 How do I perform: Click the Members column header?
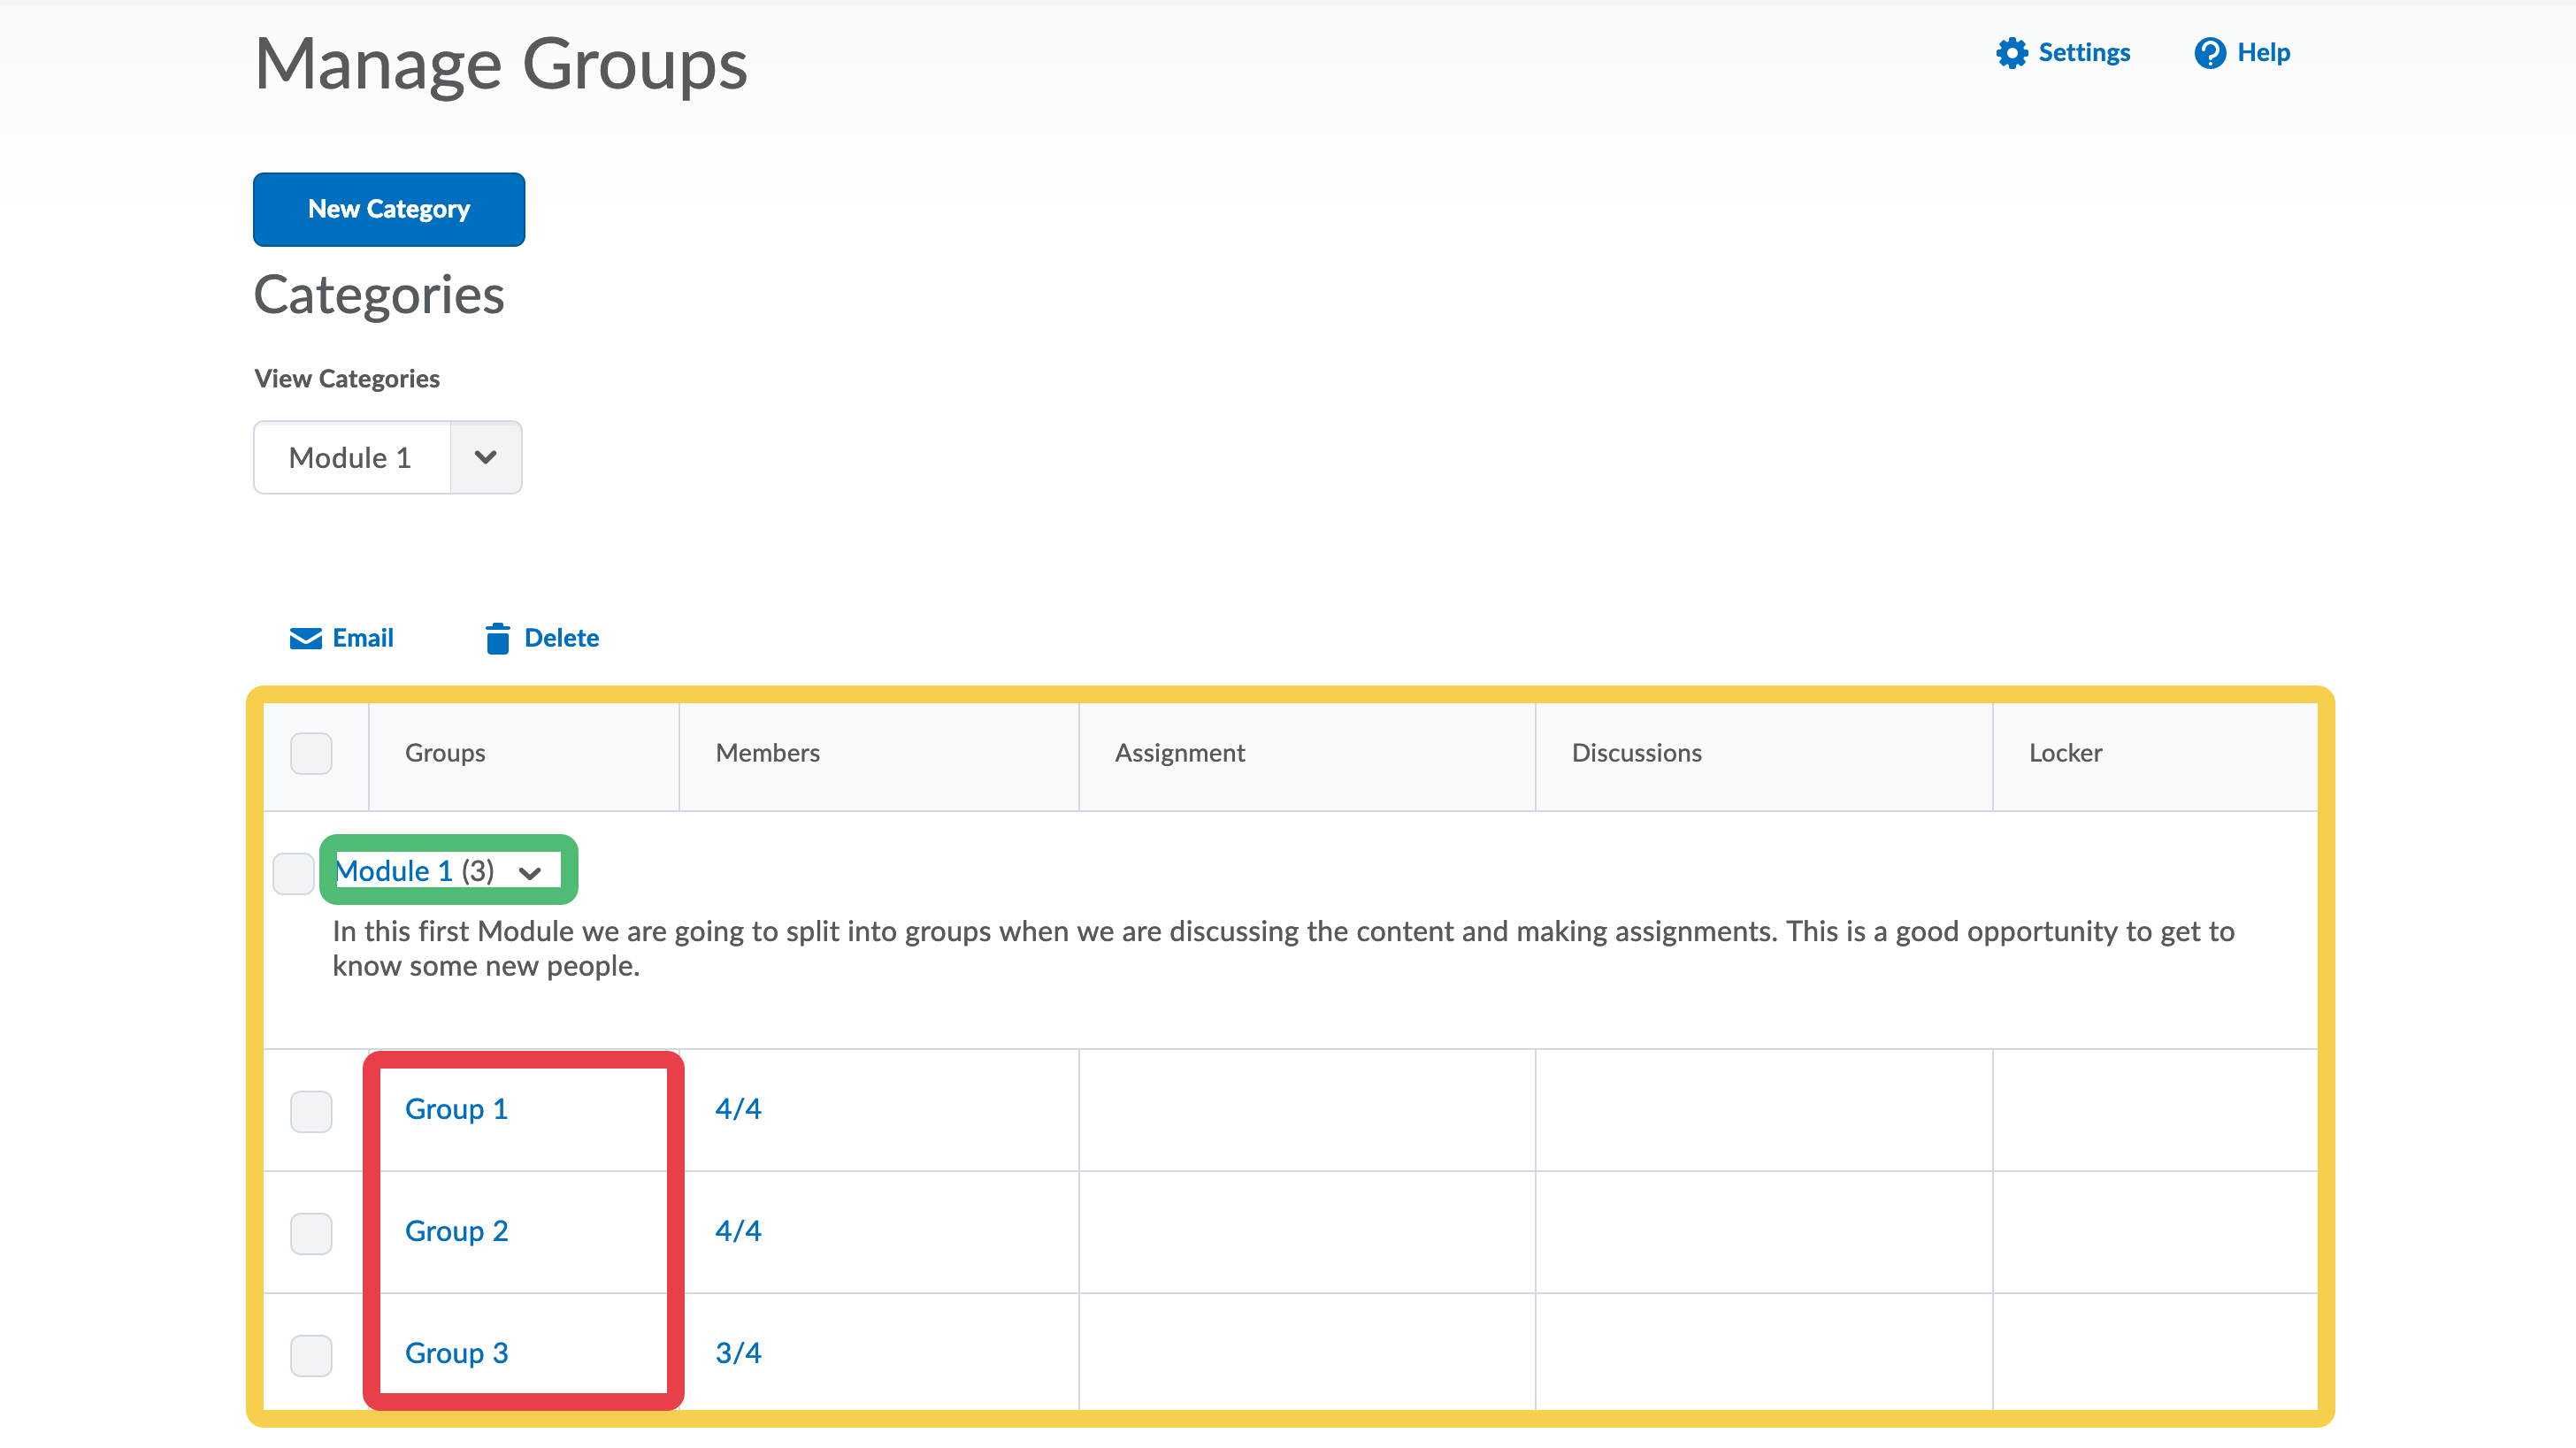click(x=767, y=753)
